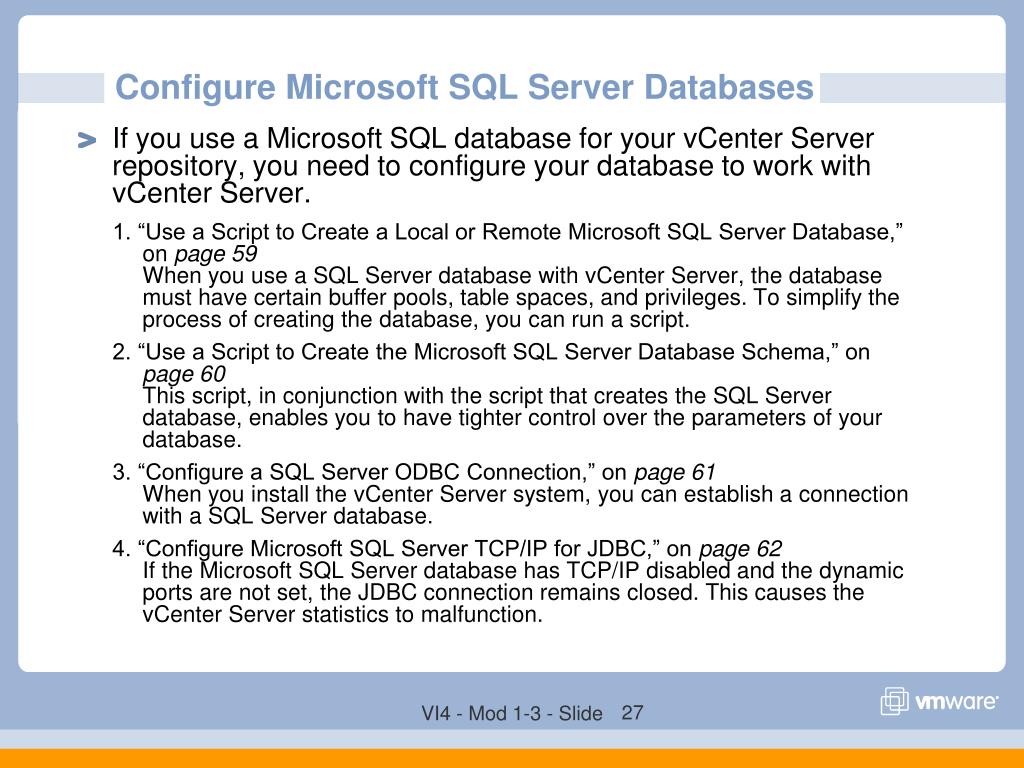Click the paragraph about buffer pools and table spaces
Viewport: 1024px width, 768px height.
pos(520,298)
